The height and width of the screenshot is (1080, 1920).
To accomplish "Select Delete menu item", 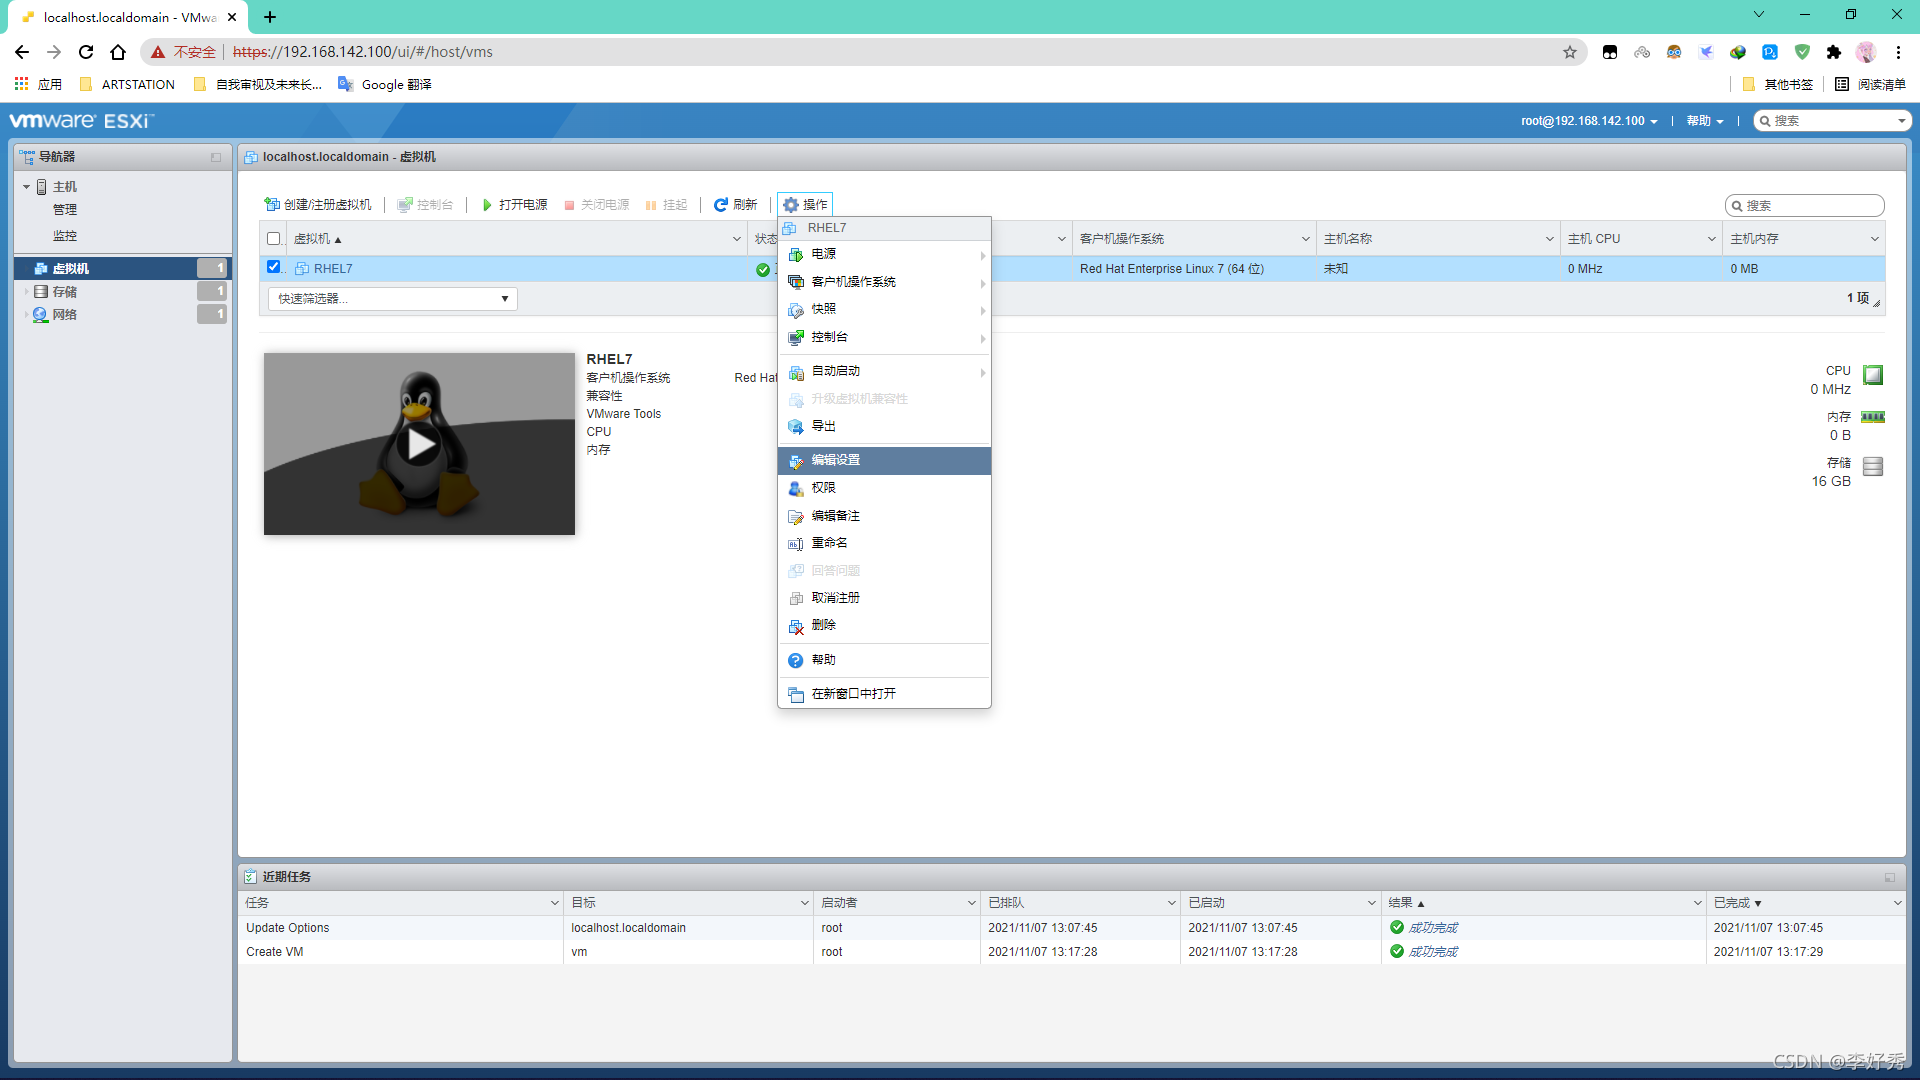I will (x=884, y=625).
